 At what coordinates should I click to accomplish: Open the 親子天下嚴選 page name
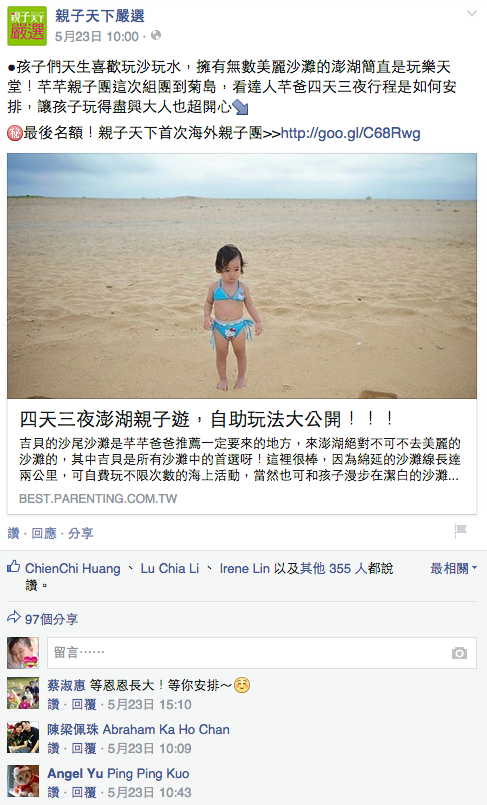(100, 16)
